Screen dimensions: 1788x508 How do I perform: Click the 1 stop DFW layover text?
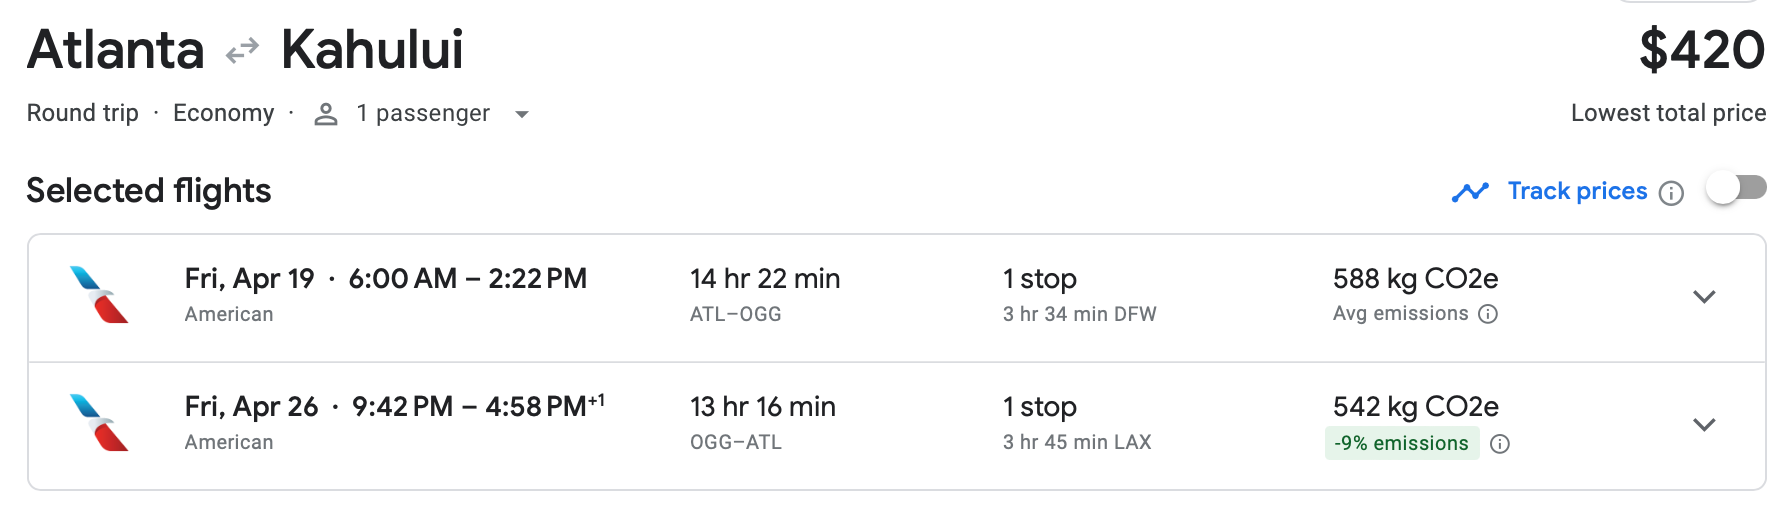pos(1079,314)
